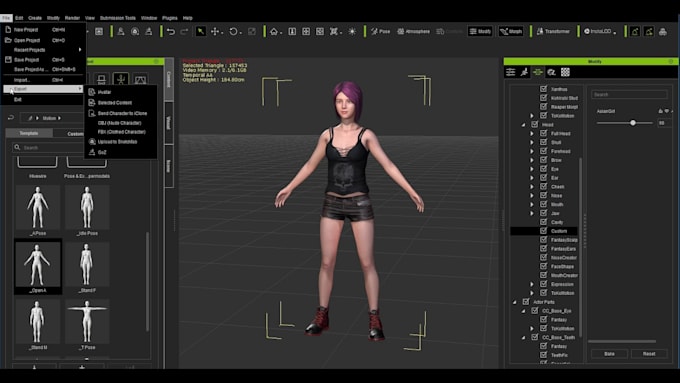This screenshot has height=383, width=680.
Task: Toggle the Actor Parts checkbox
Action: click(x=526, y=301)
